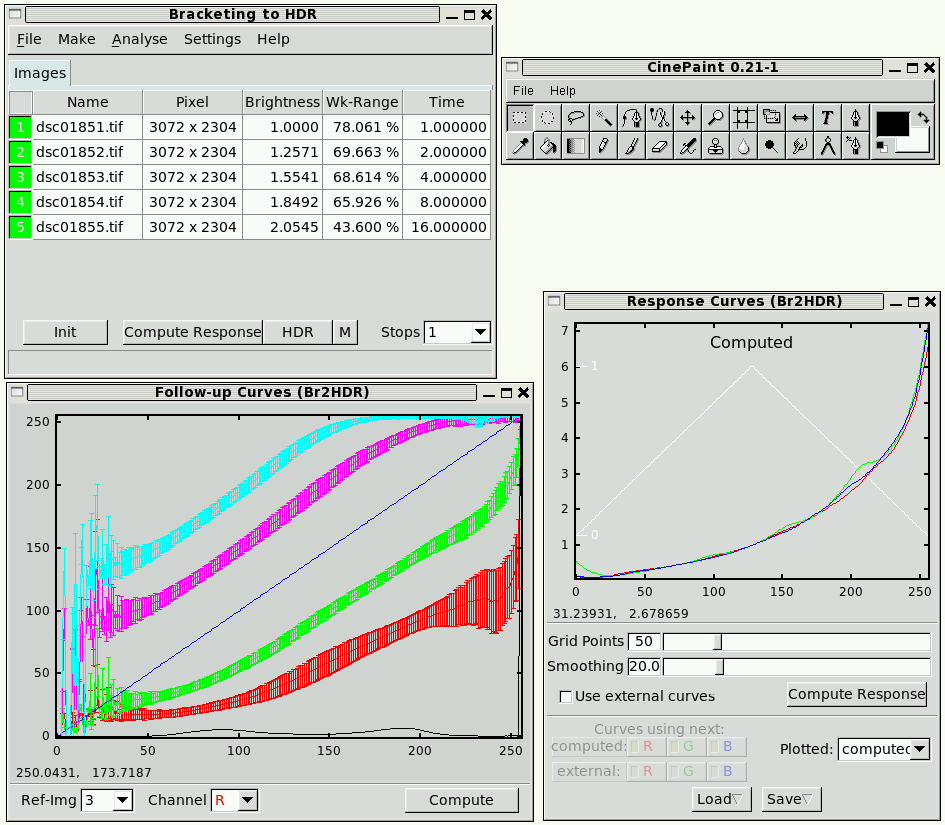Choose the Lasso free-select tool
Image resolution: width=945 pixels, height=825 pixels.
[x=576, y=118]
